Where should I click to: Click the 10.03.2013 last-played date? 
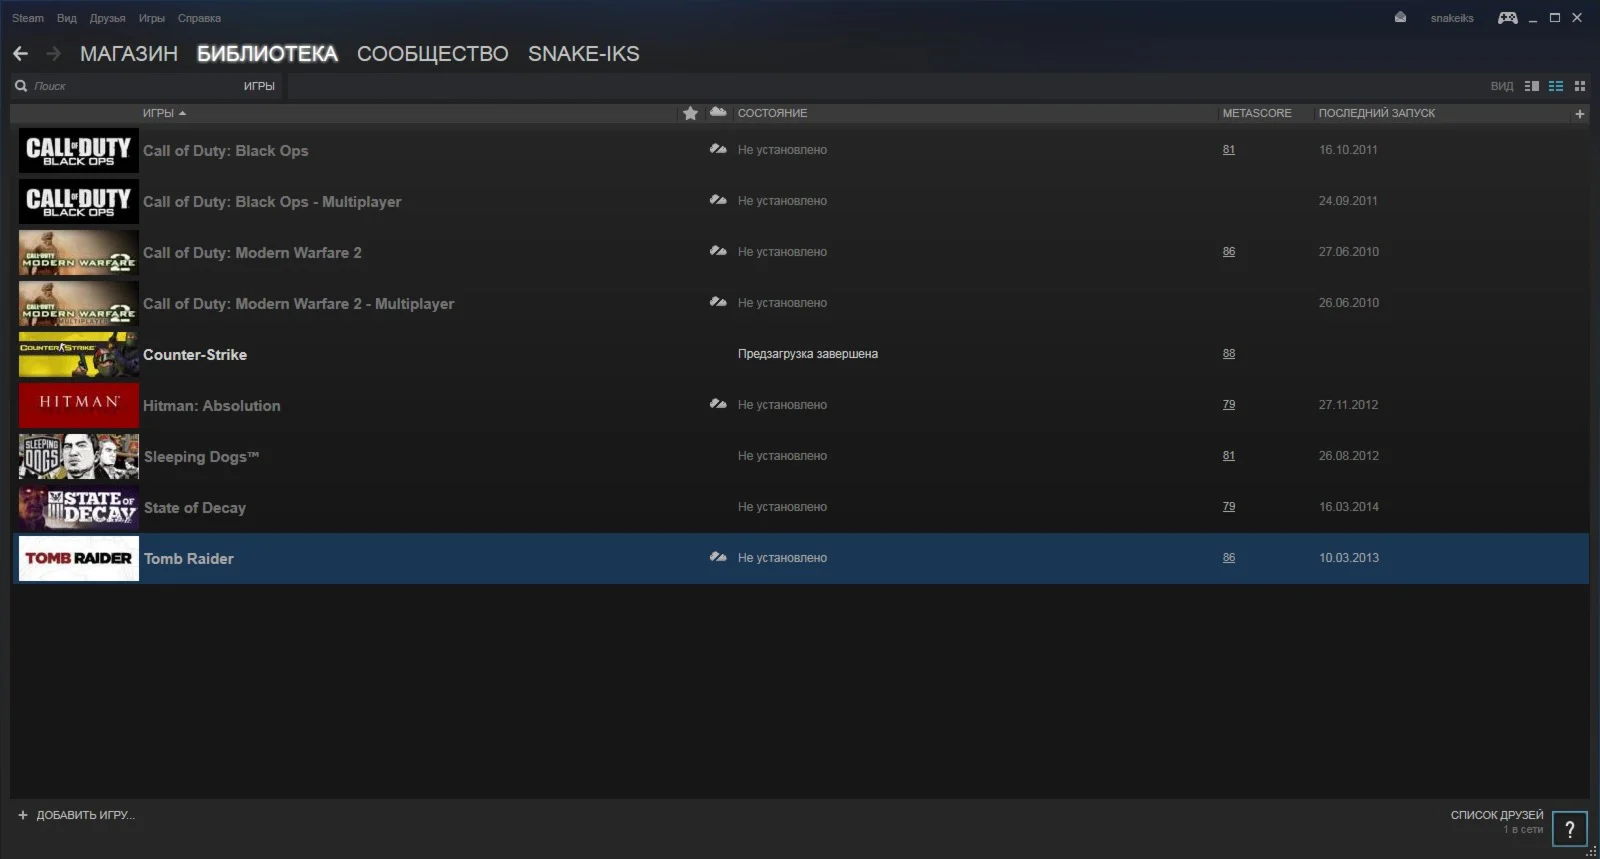(x=1349, y=558)
